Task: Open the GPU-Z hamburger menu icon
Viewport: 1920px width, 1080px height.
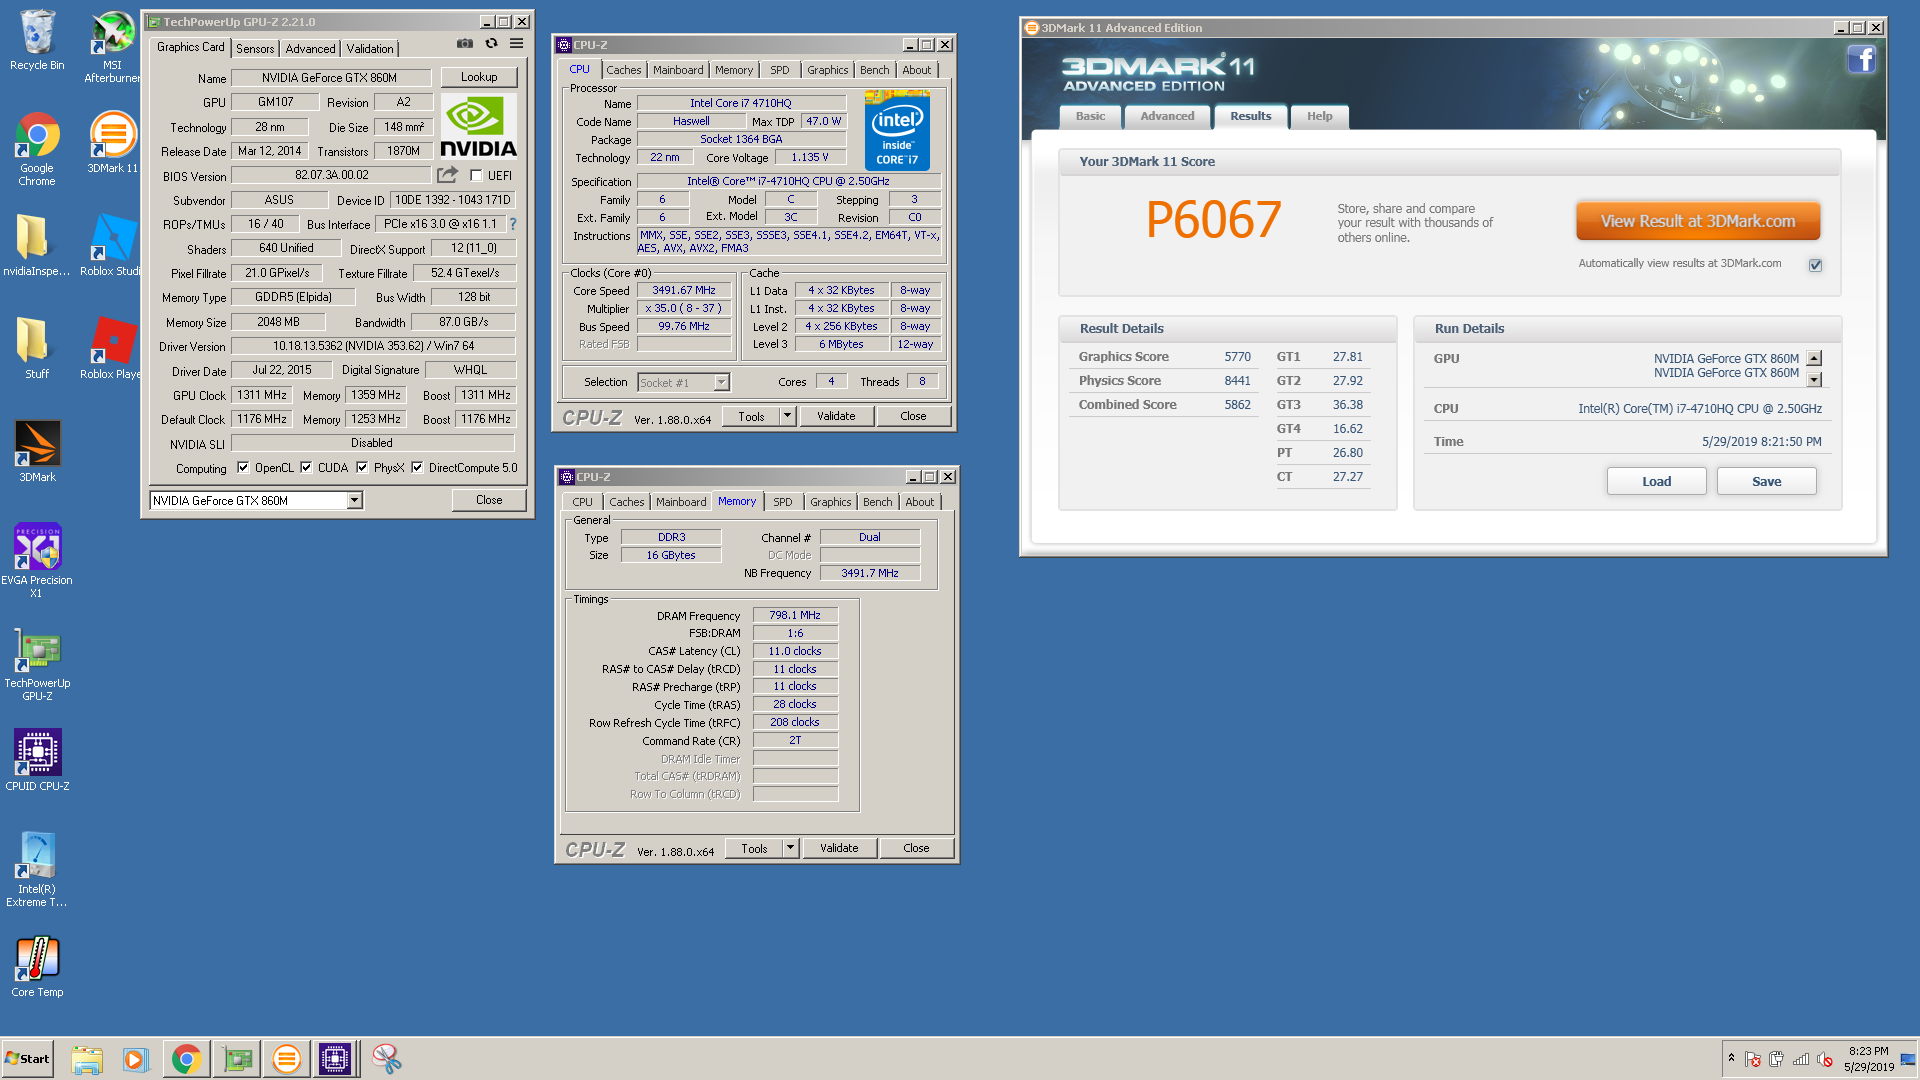Action: point(516,44)
